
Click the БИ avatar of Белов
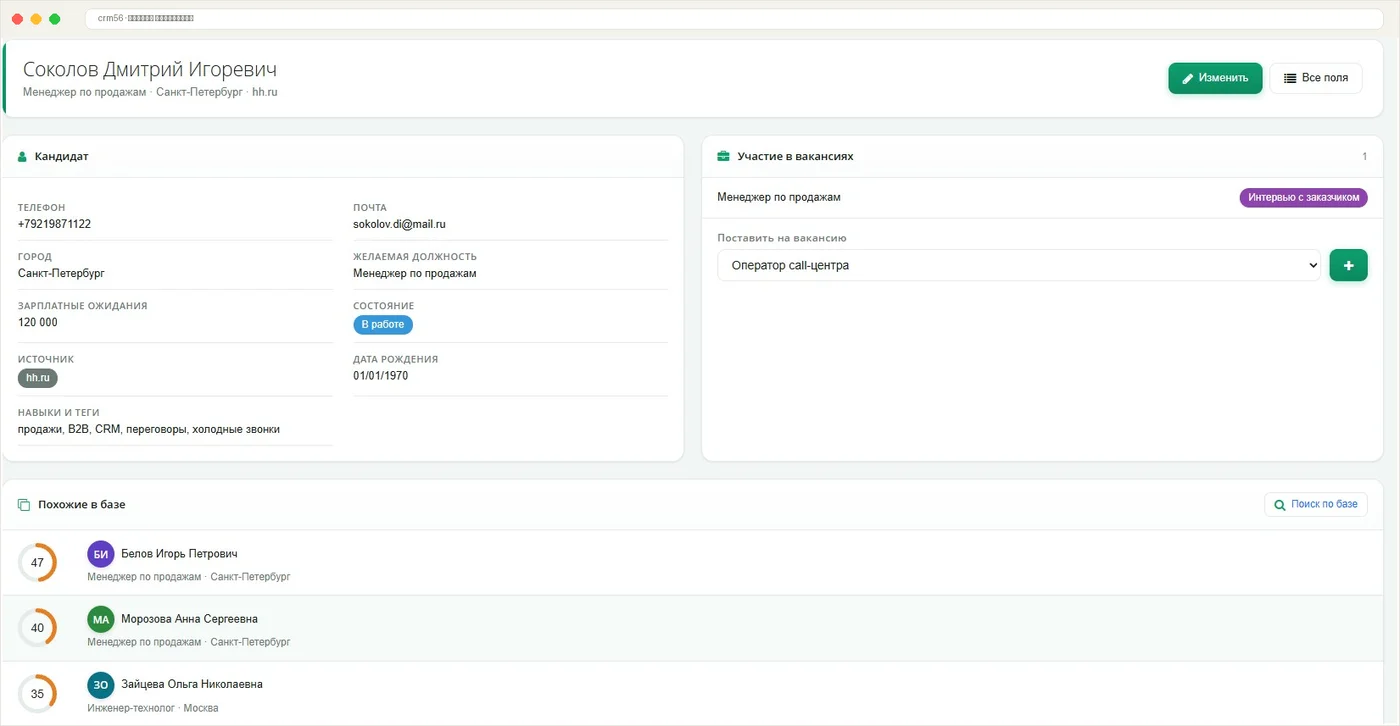101,554
